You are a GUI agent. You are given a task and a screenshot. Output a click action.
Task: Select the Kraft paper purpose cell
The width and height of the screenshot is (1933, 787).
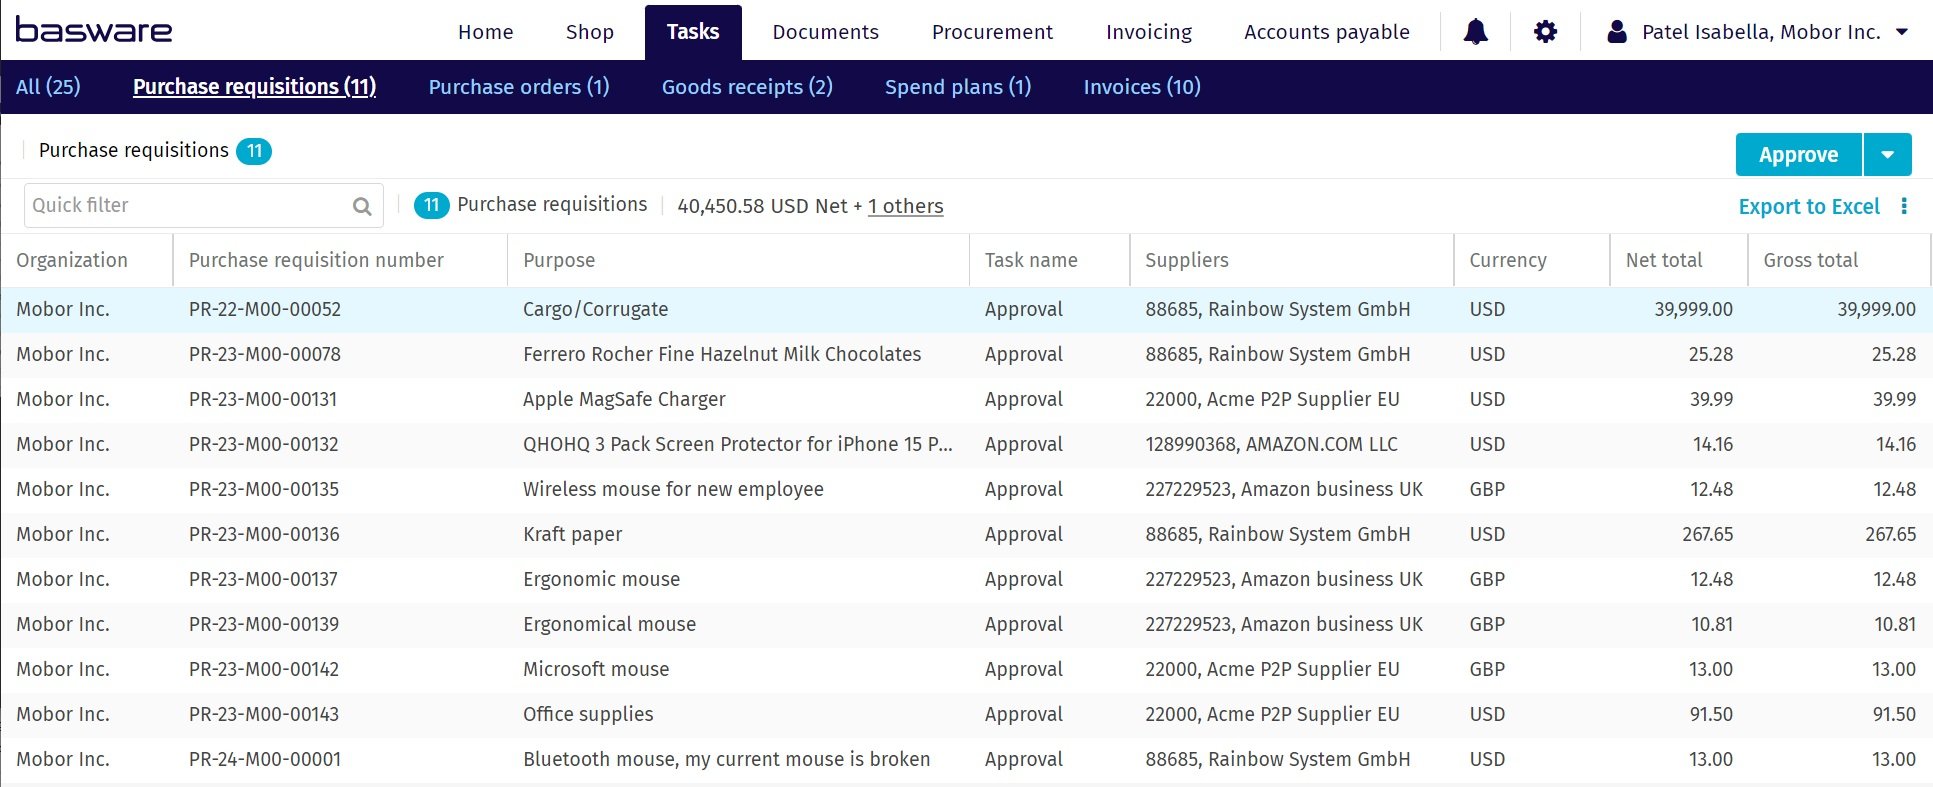572,534
